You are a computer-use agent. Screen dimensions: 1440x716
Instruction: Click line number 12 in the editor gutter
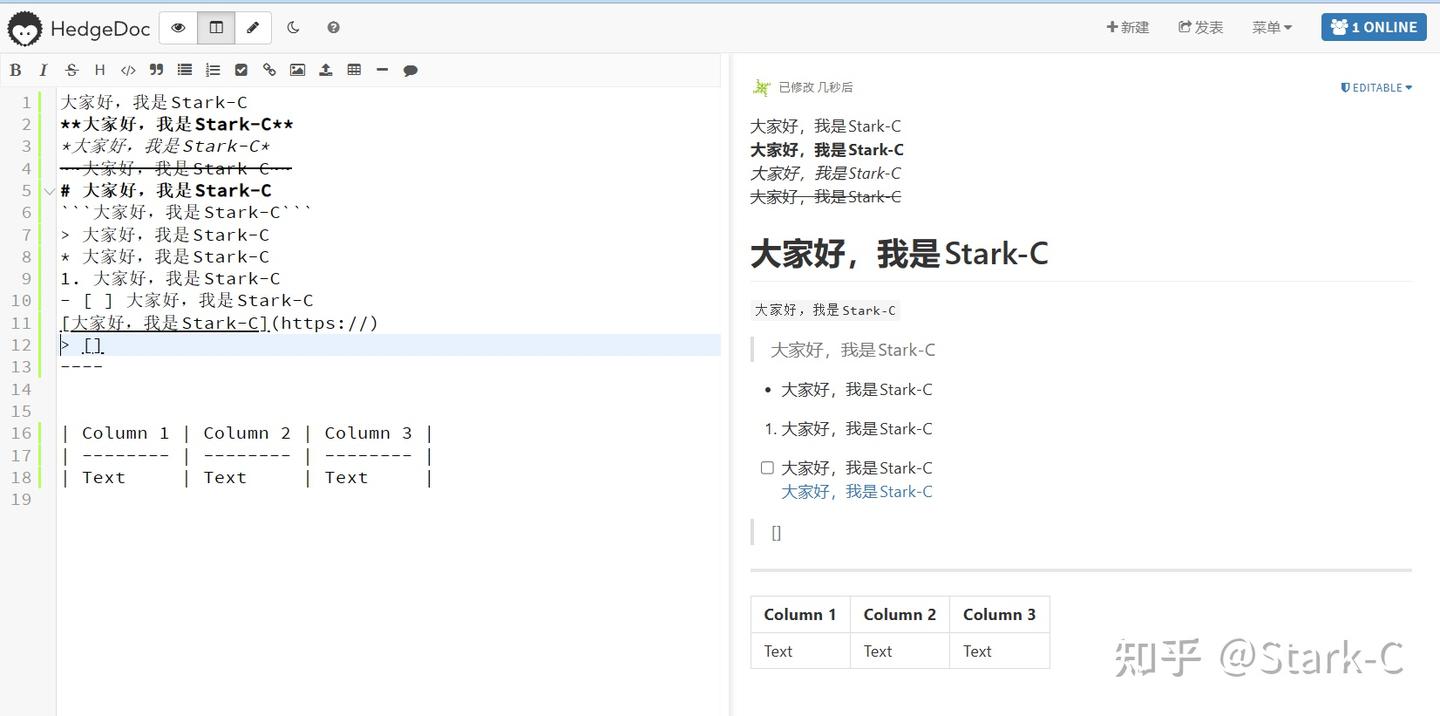(x=22, y=344)
